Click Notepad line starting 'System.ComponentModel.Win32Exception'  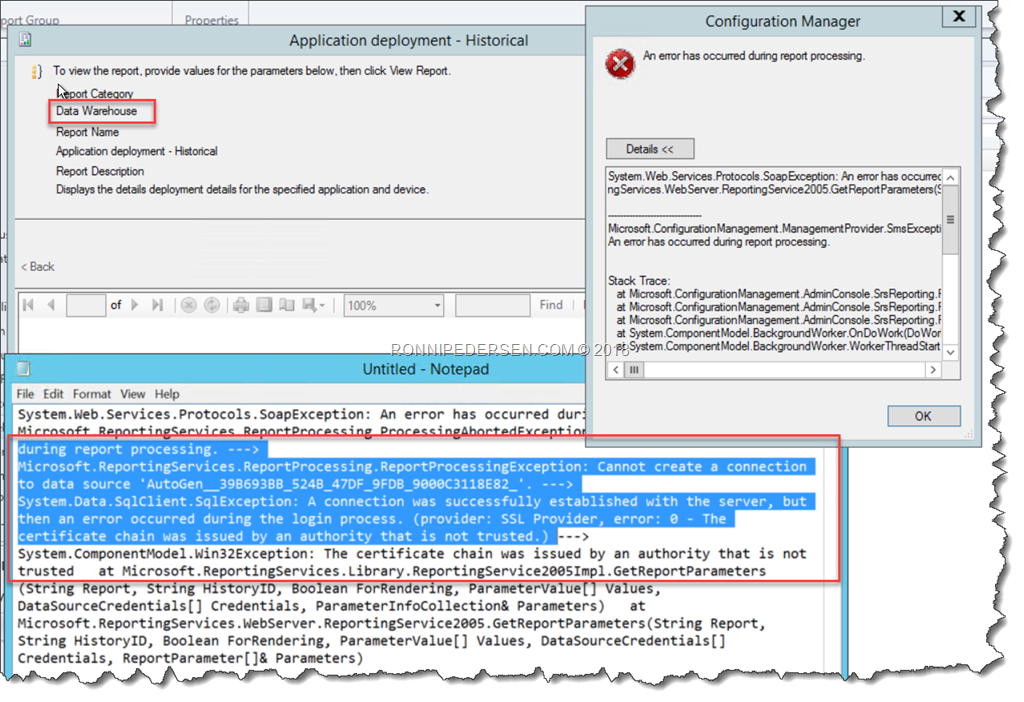click(412, 554)
